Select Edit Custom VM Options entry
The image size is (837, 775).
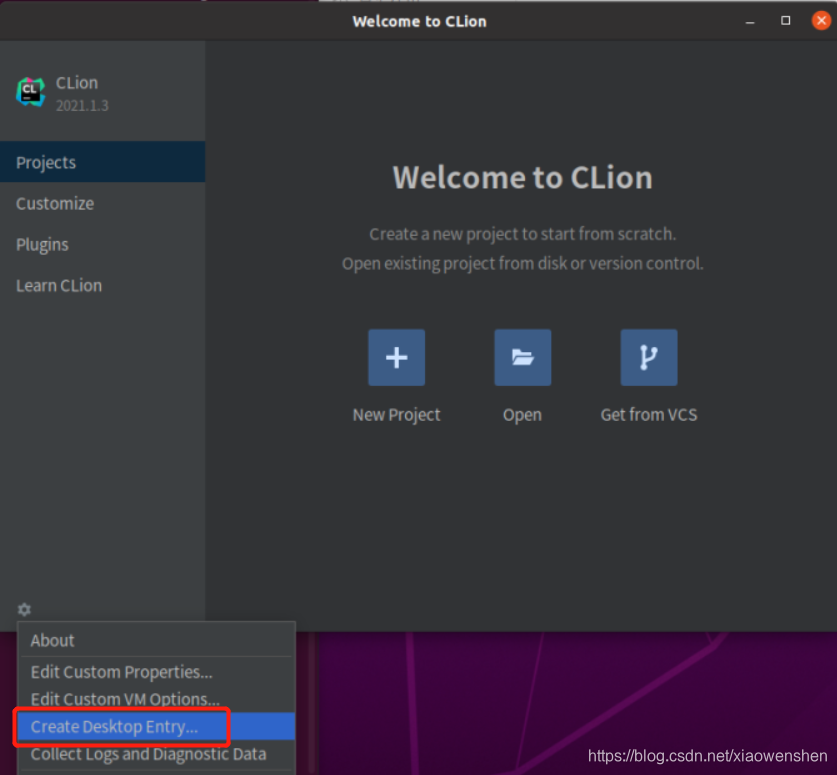click(x=156, y=699)
